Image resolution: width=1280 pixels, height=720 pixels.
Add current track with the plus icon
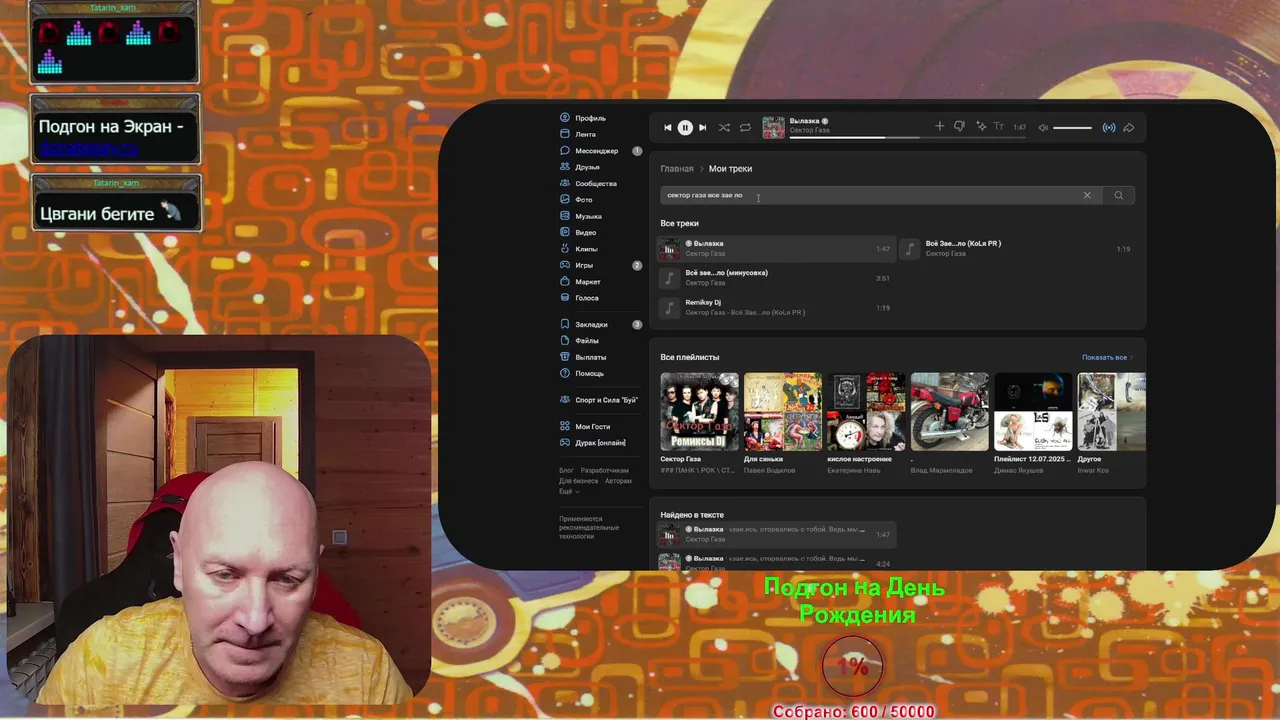(x=939, y=126)
